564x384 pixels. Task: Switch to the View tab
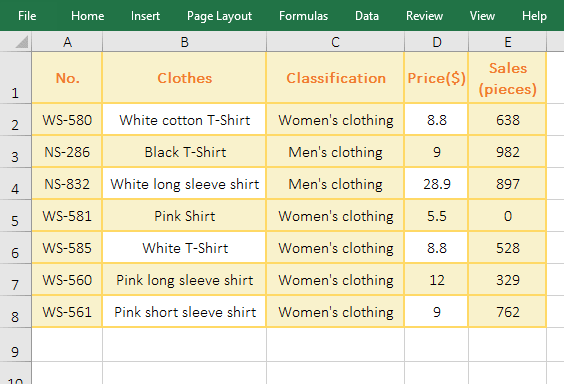pyautogui.click(x=482, y=16)
